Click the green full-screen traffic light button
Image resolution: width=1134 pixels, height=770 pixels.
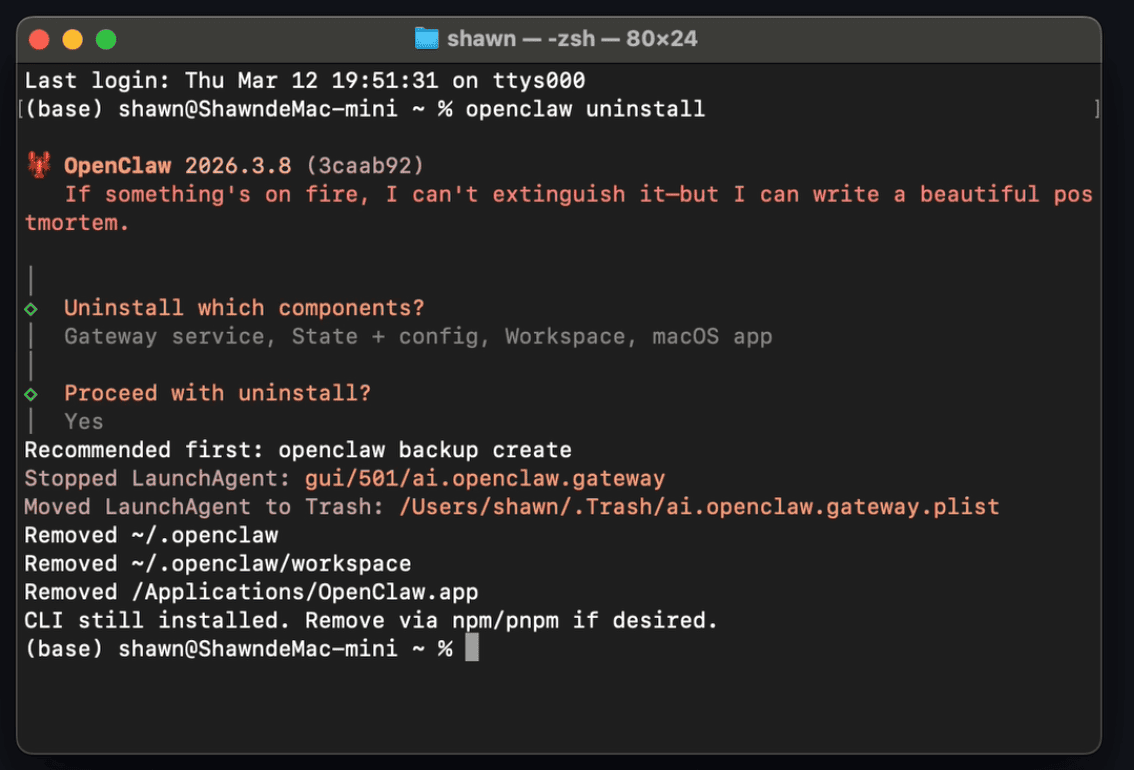click(x=104, y=39)
